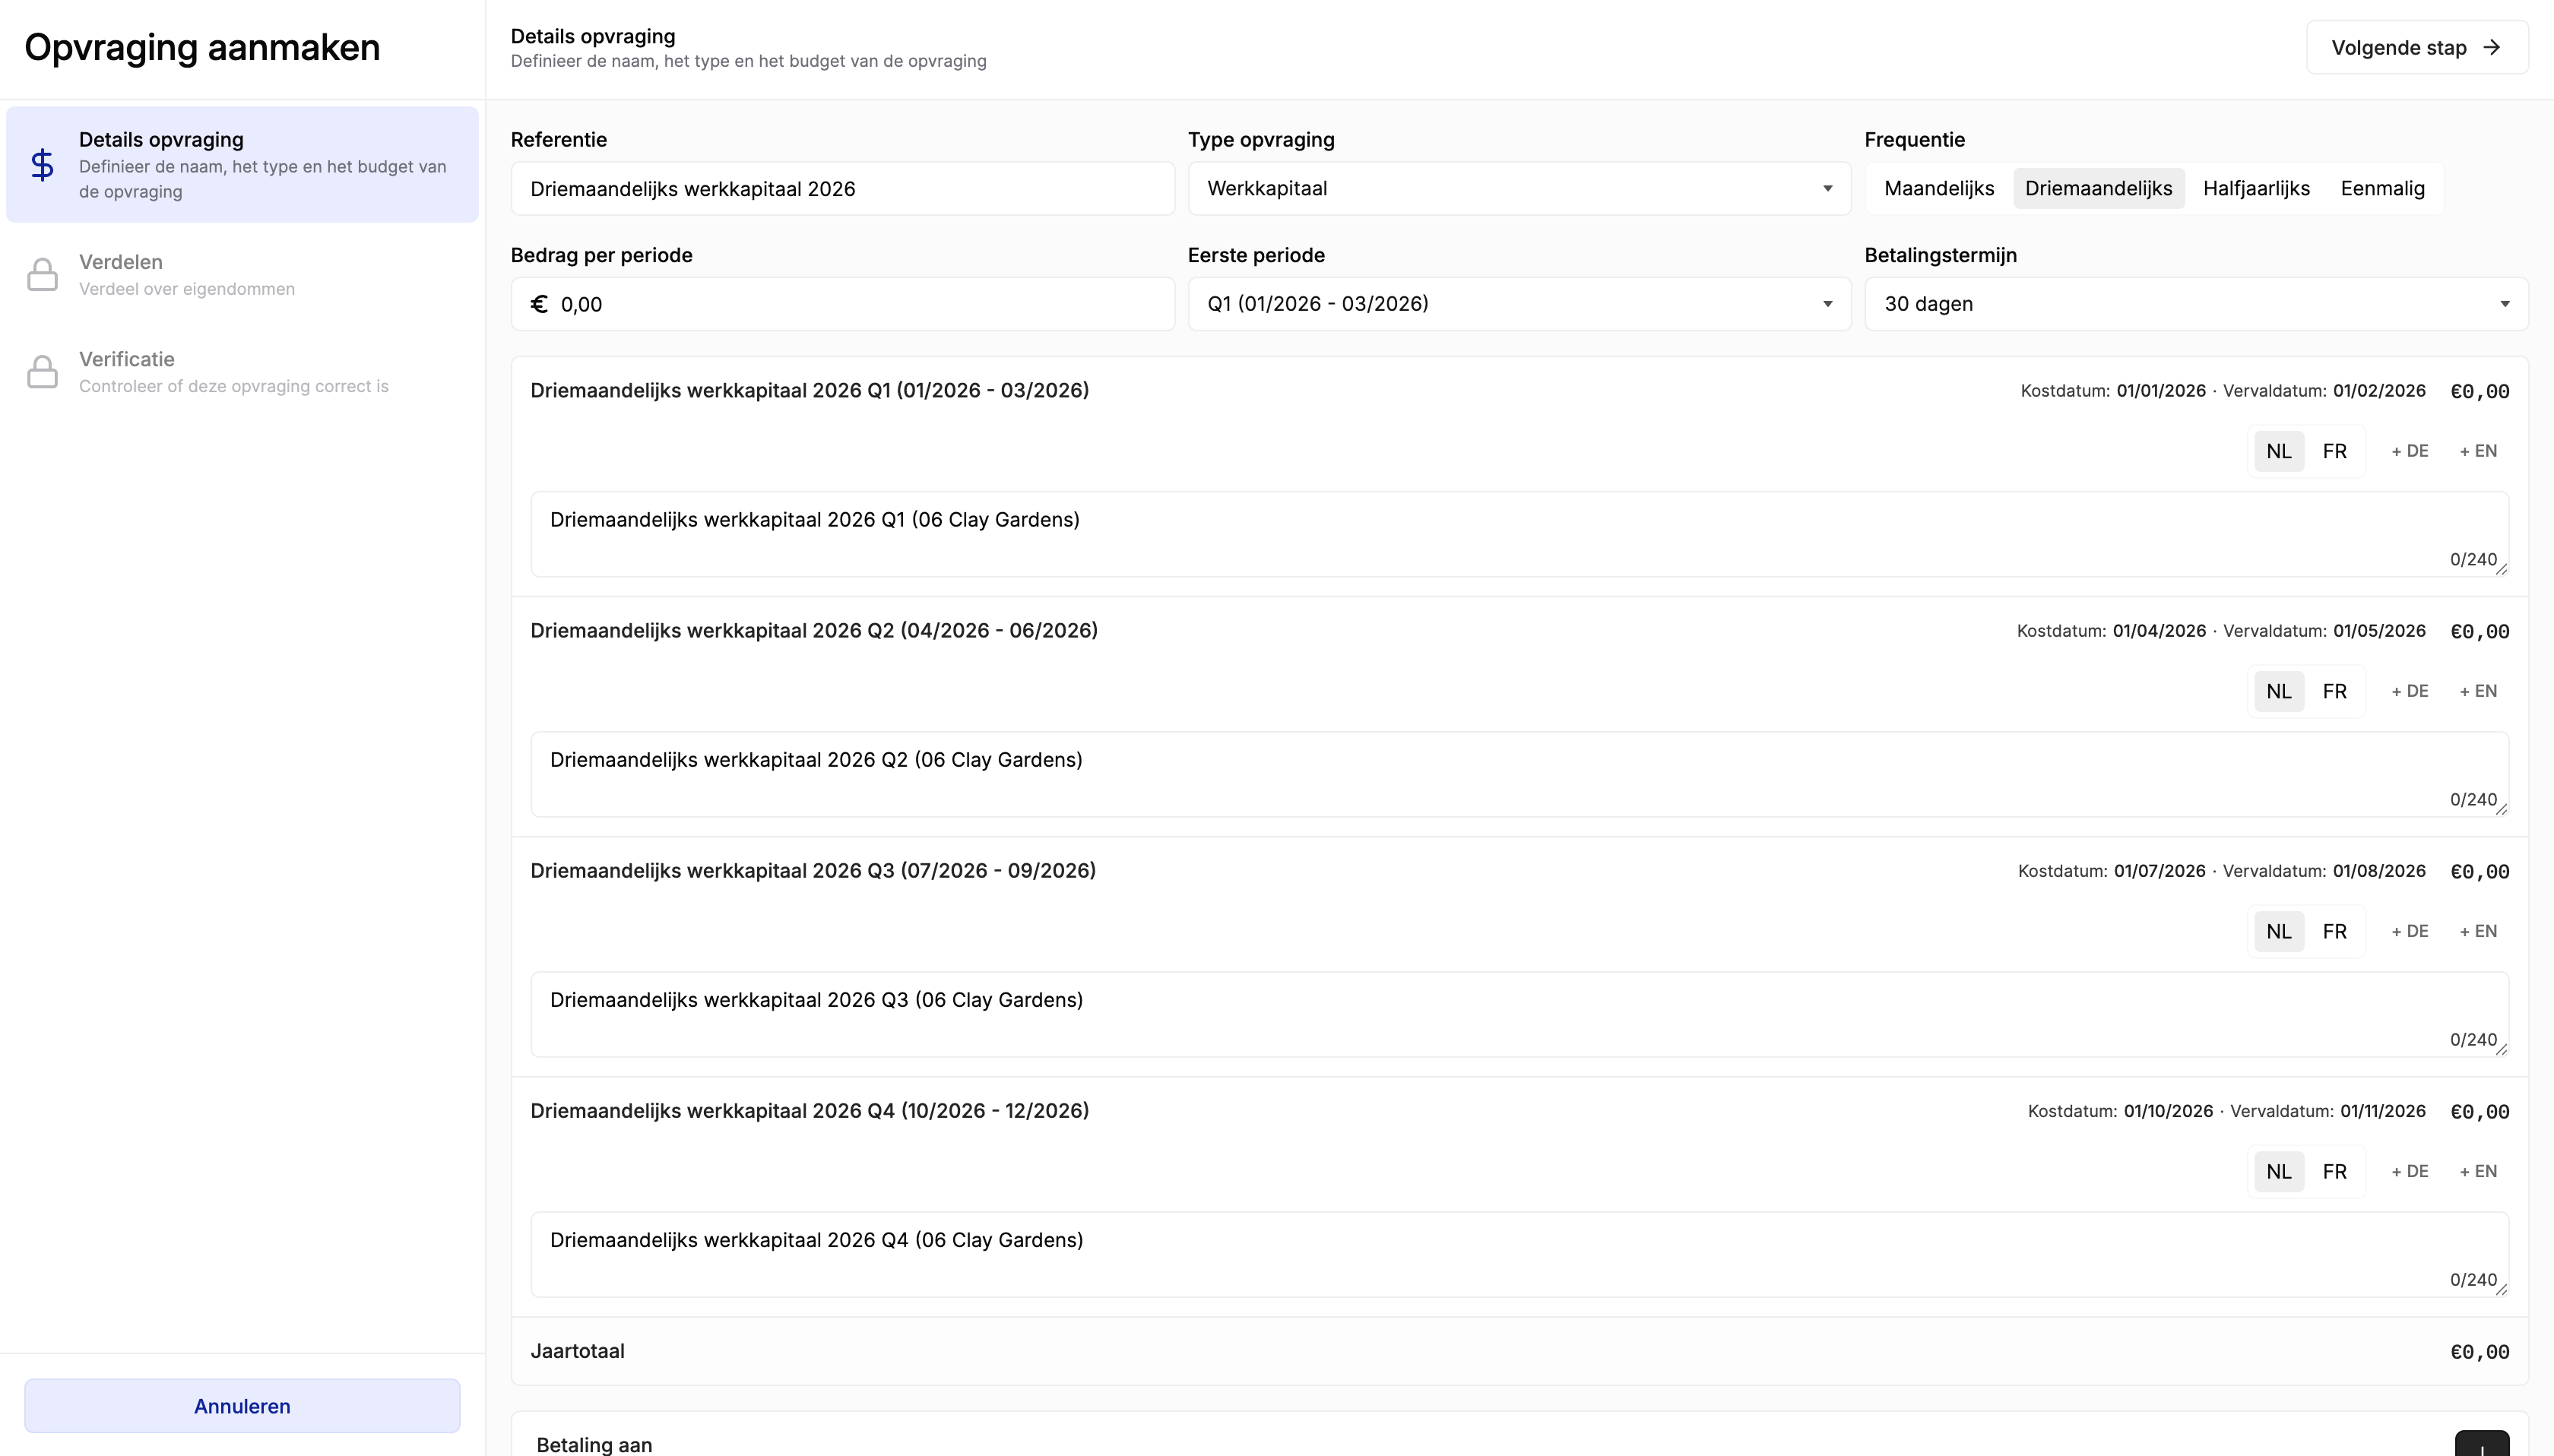Open the Type opvraging dropdown

pyautogui.click(x=1519, y=189)
